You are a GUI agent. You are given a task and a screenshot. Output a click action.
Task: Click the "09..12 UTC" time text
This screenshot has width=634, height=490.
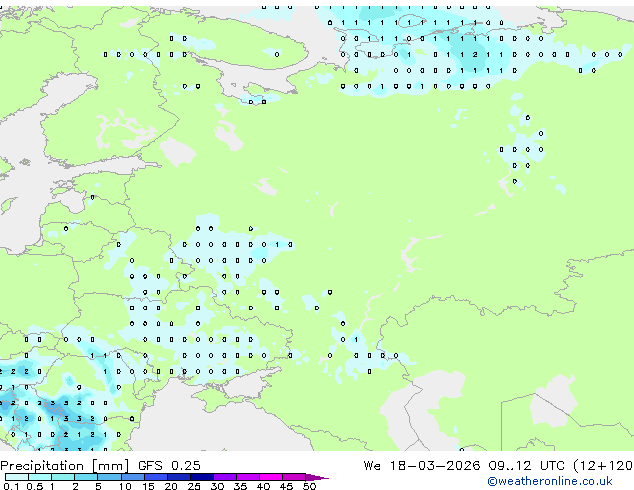(526, 465)
